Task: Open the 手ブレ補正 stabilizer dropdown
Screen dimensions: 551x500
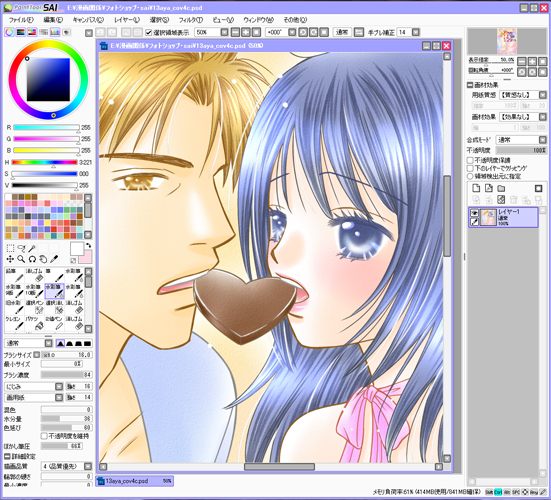Action: coord(416,32)
